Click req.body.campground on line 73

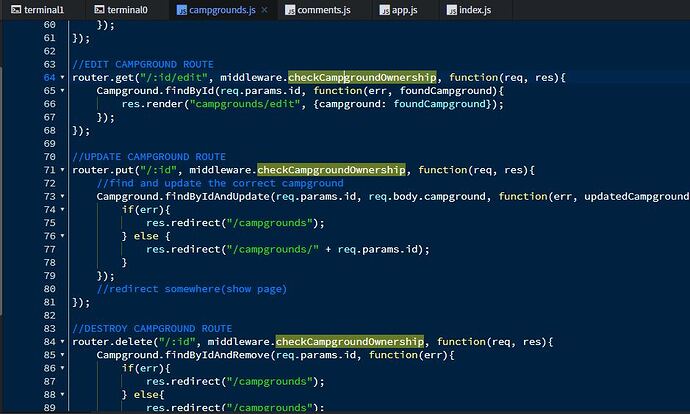pos(427,196)
